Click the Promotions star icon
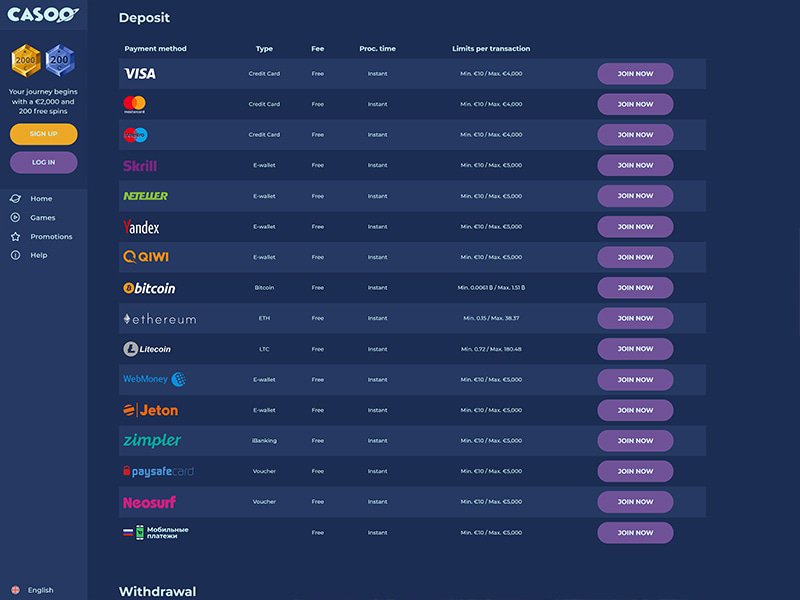This screenshot has width=800, height=600. click(x=15, y=236)
